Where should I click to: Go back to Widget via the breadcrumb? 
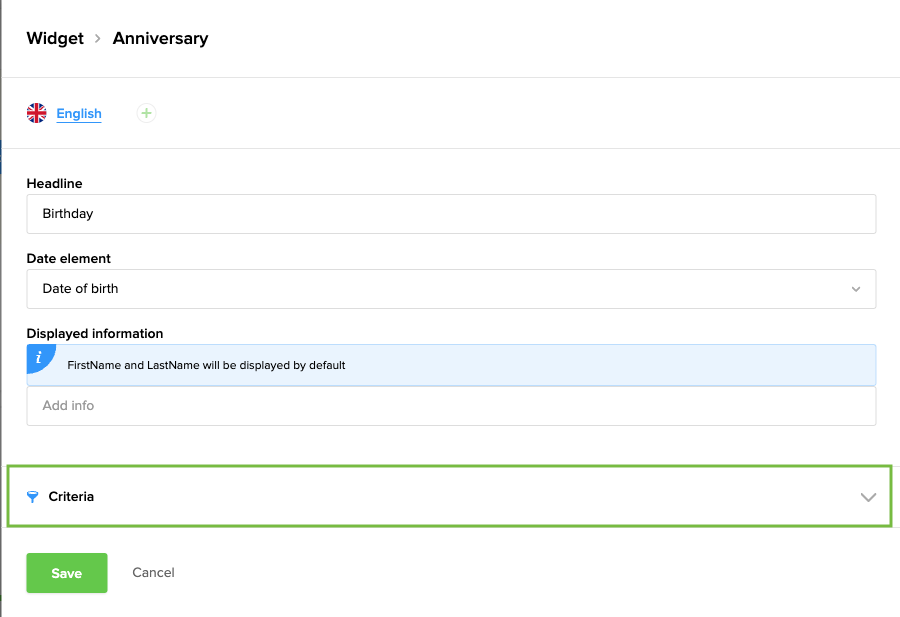(x=54, y=39)
